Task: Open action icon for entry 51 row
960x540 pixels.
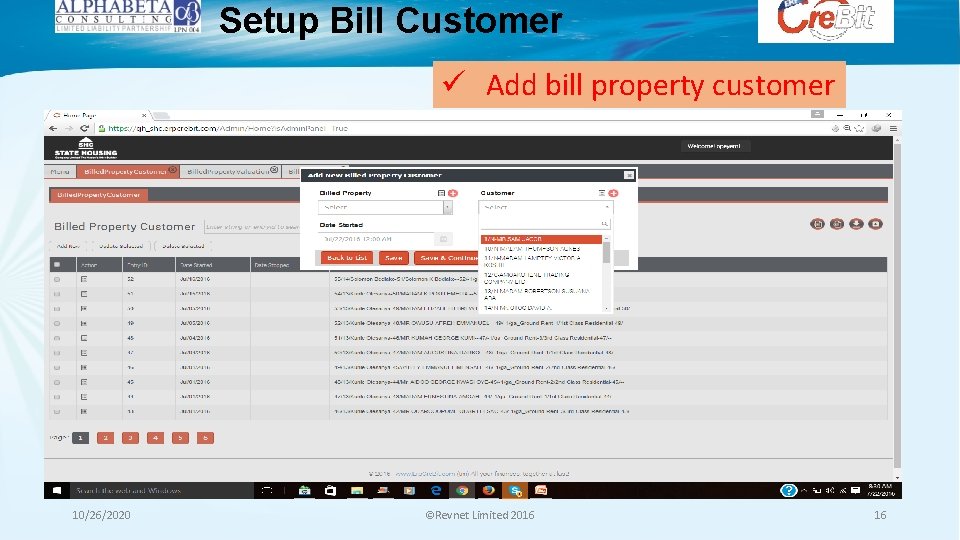Action: click(x=84, y=294)
